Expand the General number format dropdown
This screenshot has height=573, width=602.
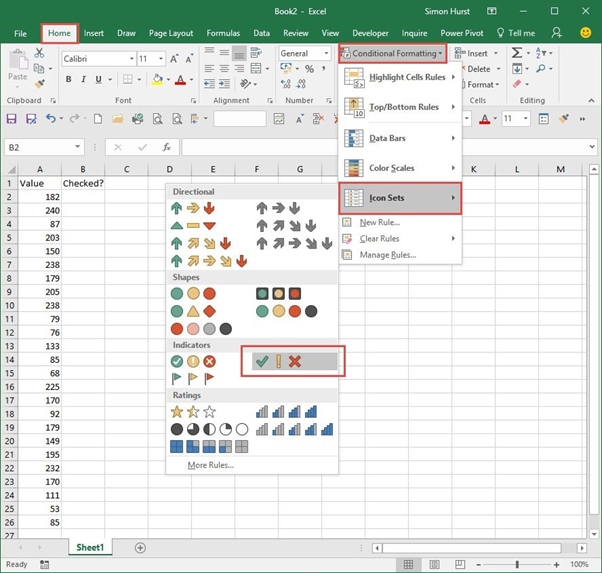(x=325, y=54)
